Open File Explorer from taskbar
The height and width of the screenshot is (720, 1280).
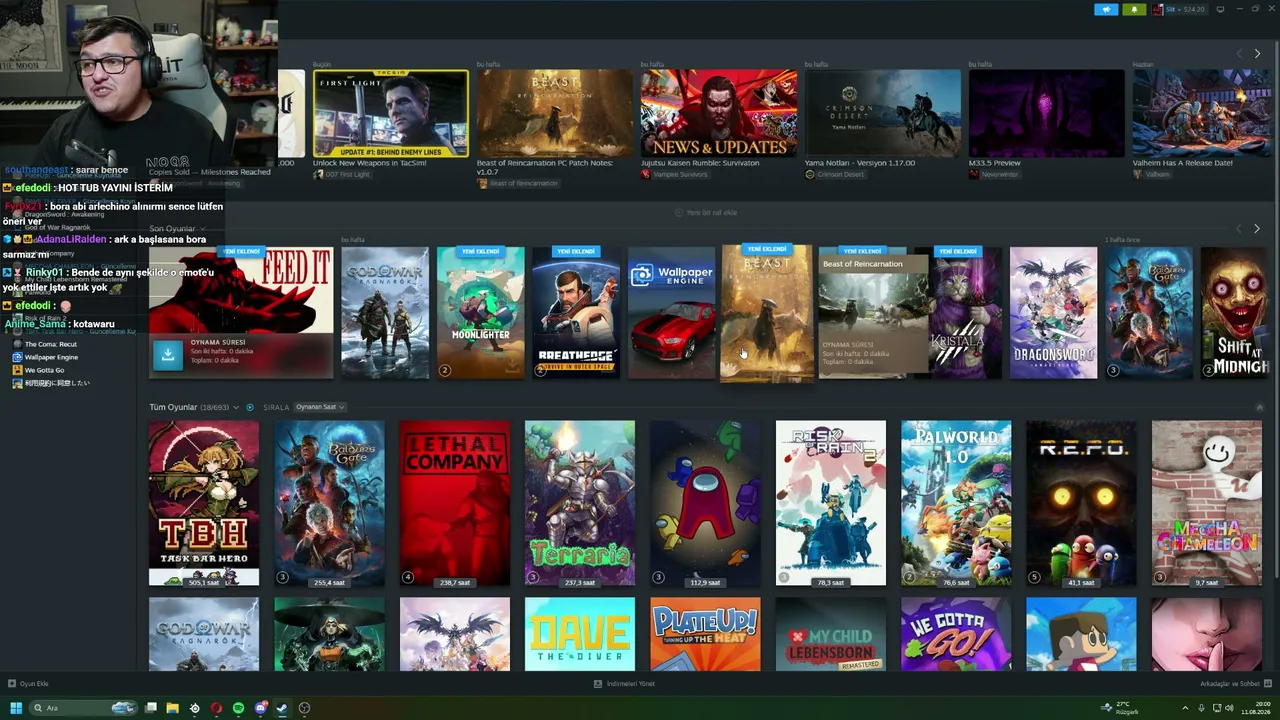pyautogui.click(x=172, y=708)
